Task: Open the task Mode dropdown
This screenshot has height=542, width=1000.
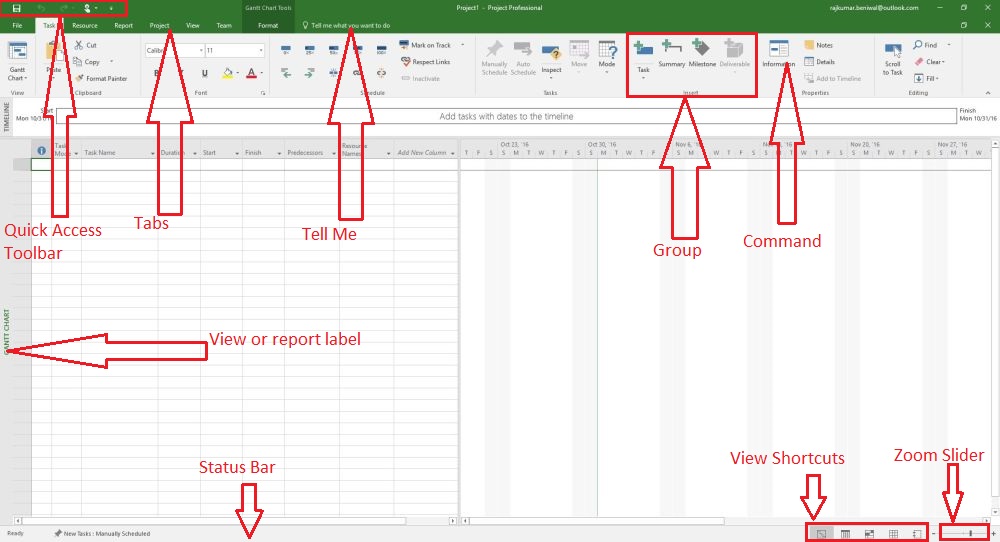Action: pos(607,57)
